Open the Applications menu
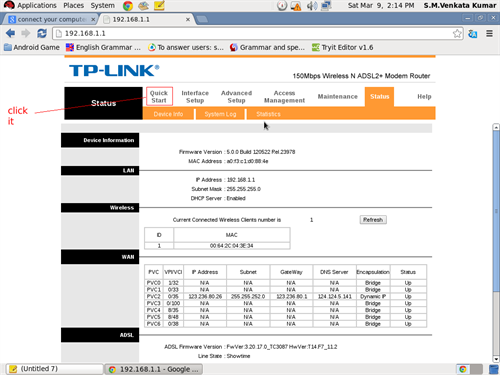This screenshot has width=500, height=375. pyautogui.click(x=37, y=5)
